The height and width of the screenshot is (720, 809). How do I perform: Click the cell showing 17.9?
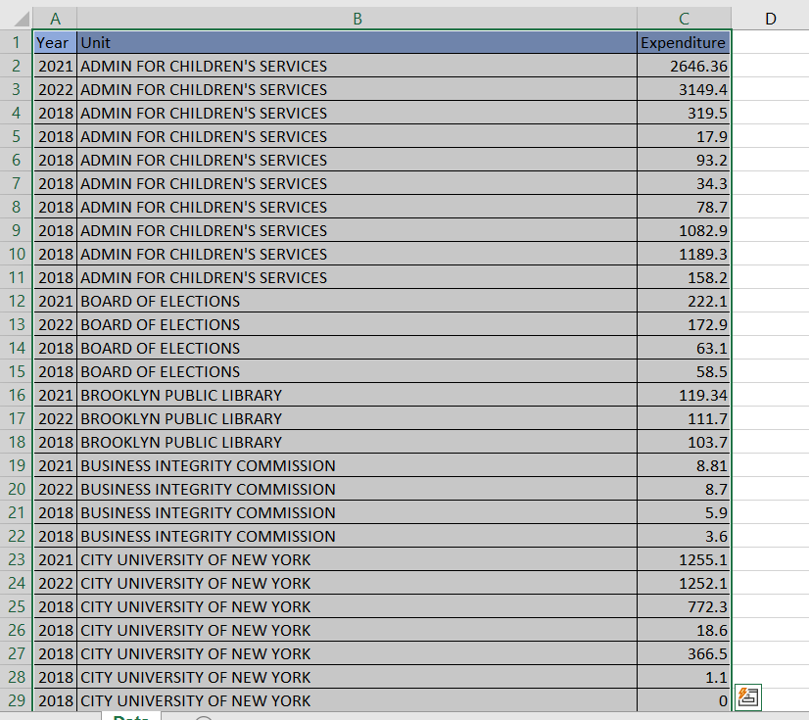(x=684, y=137)
